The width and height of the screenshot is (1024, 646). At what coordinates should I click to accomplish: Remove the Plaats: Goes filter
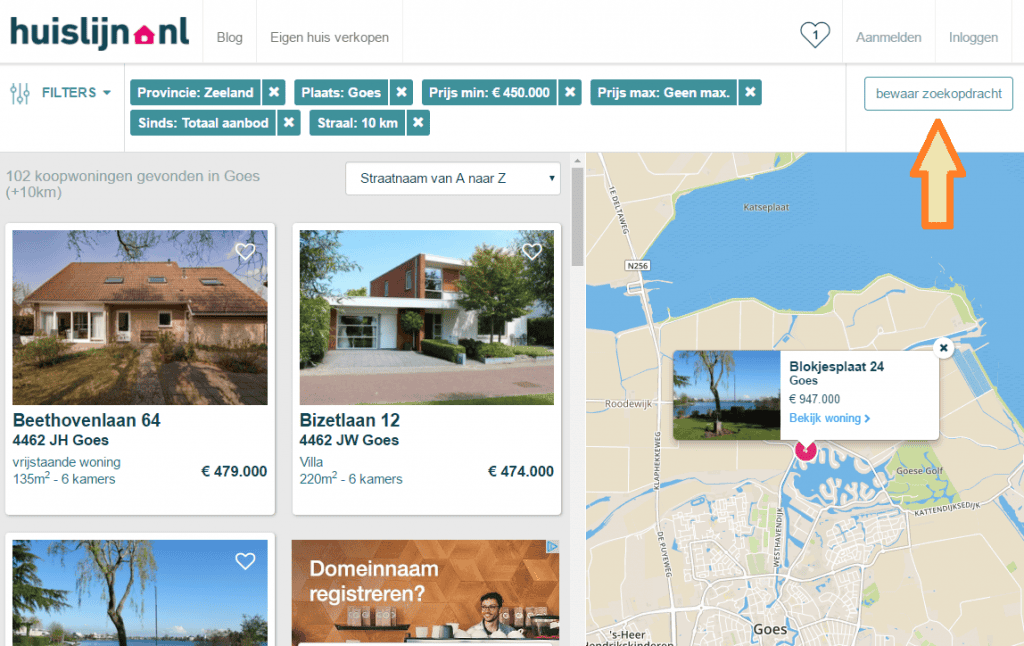click(x=402, y=92)
